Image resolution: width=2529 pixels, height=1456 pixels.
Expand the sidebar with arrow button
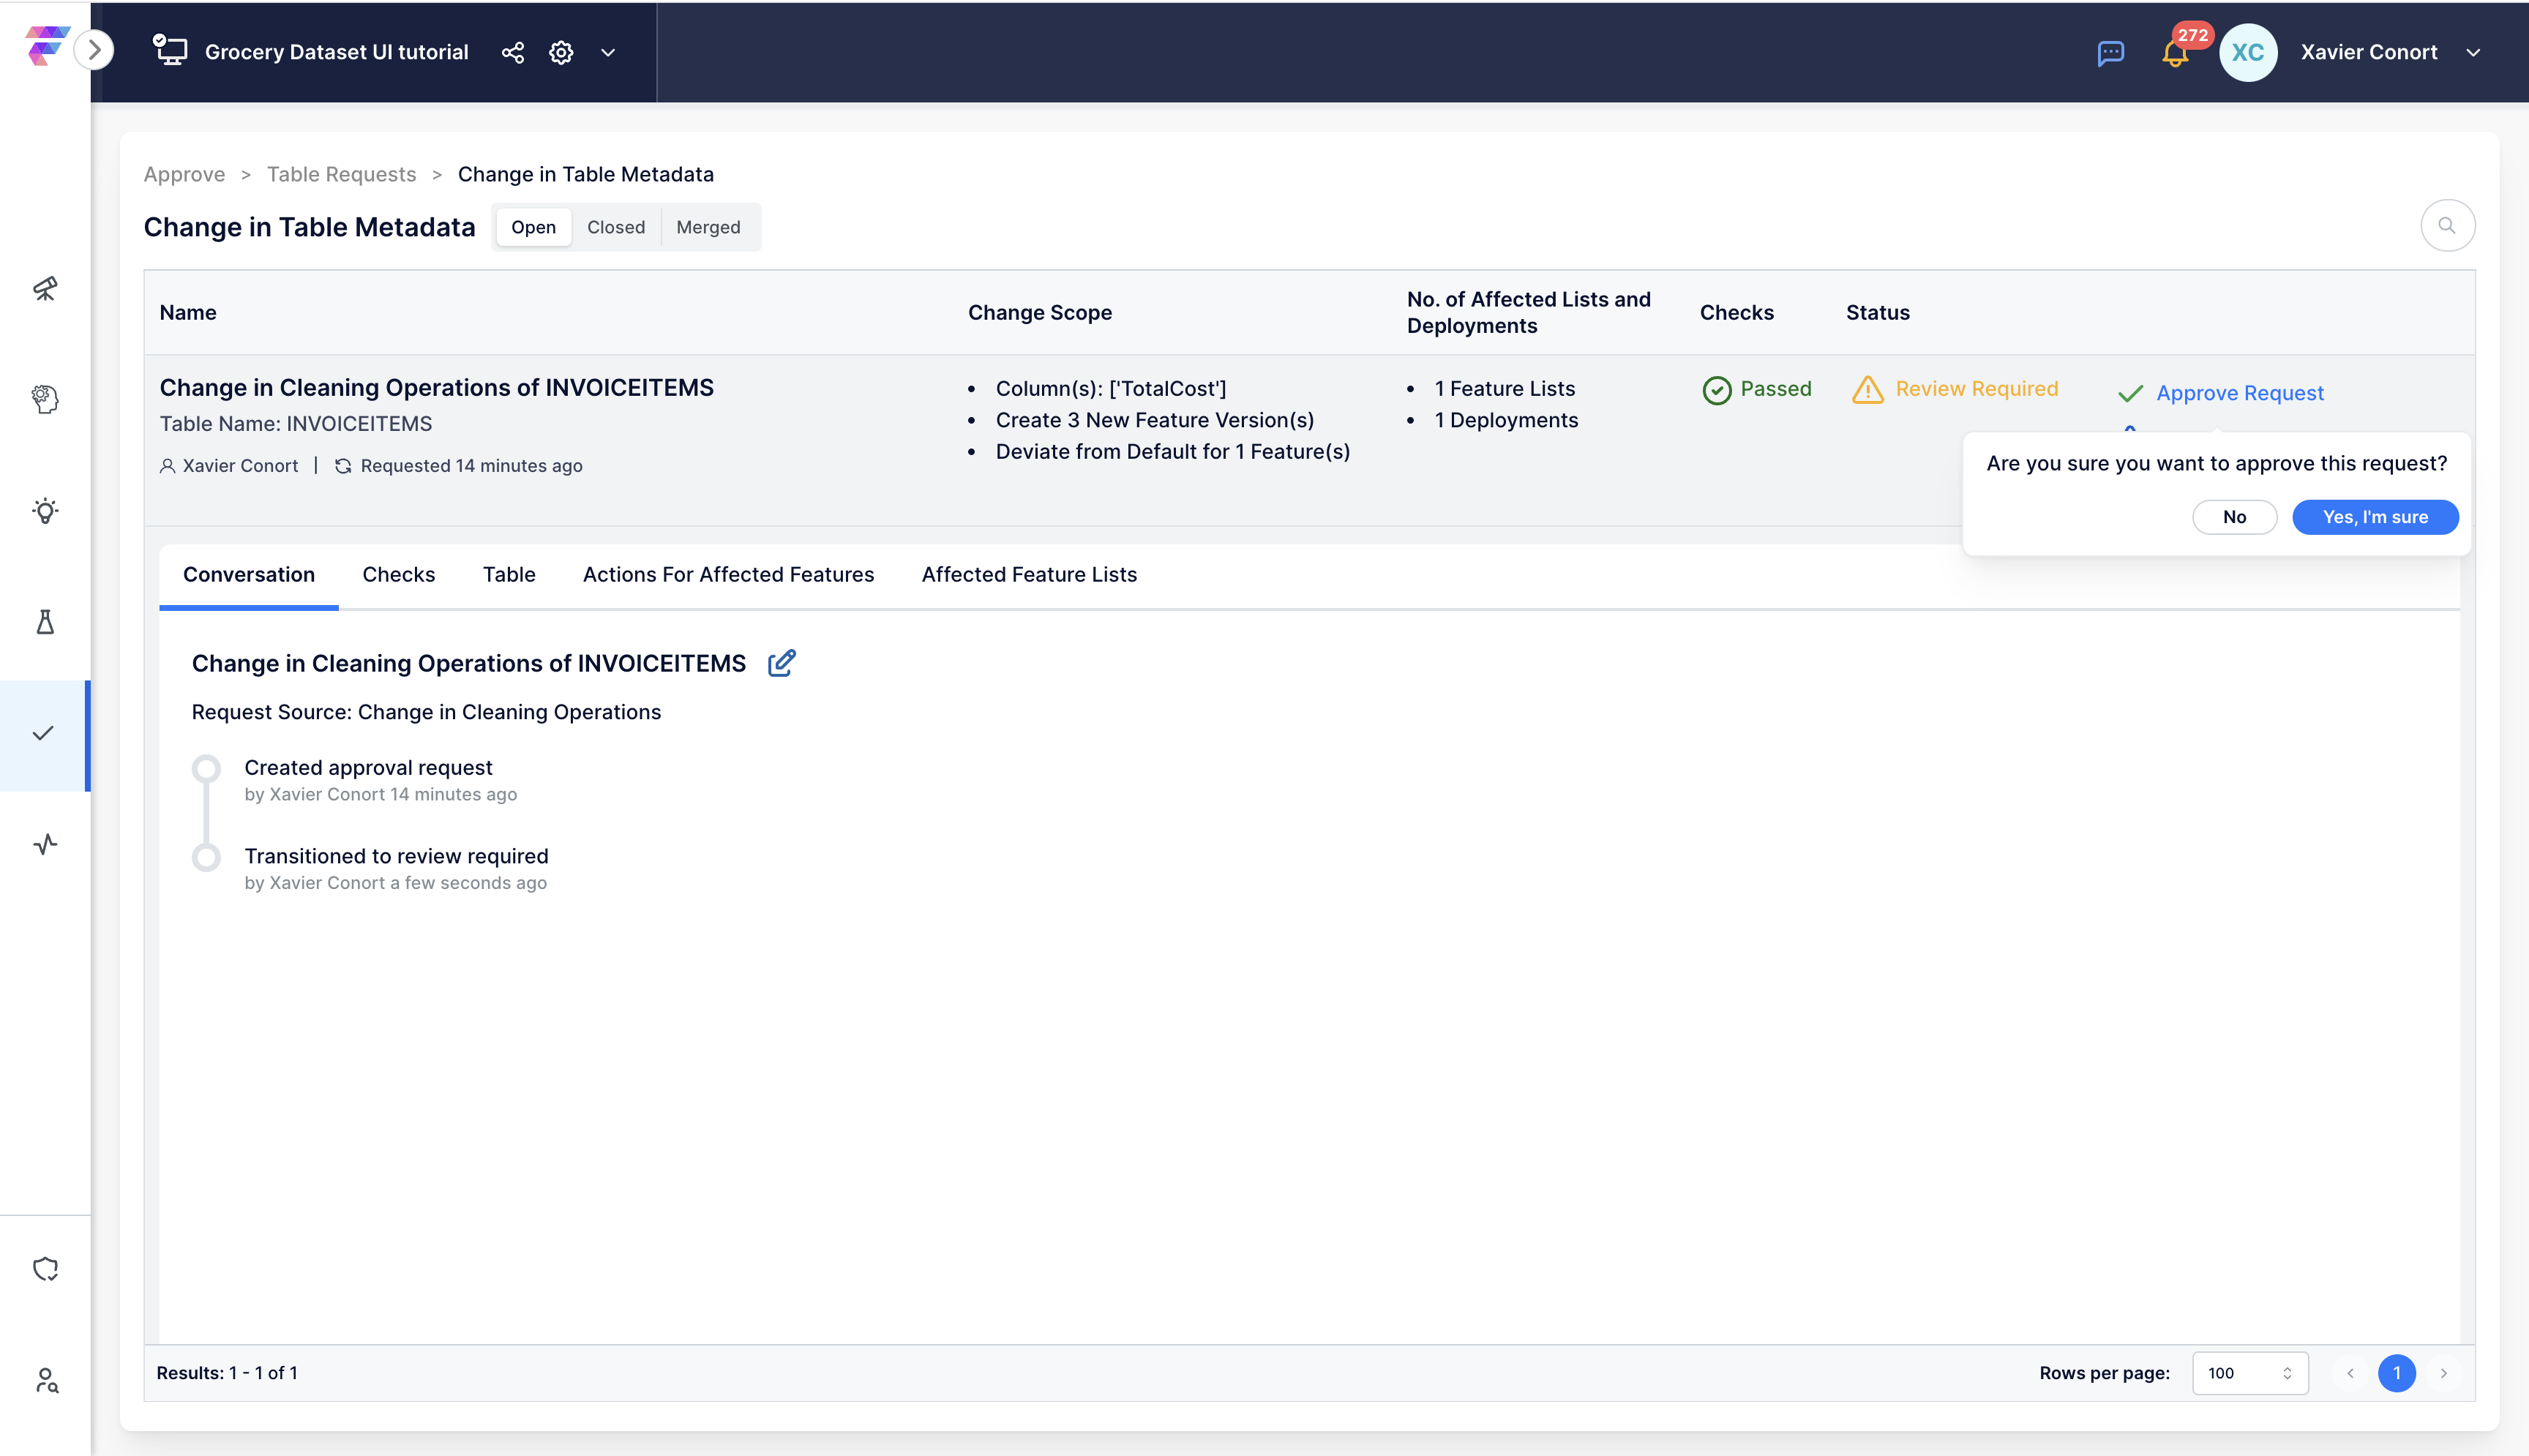pyautogui.click(x=94, y=50)
